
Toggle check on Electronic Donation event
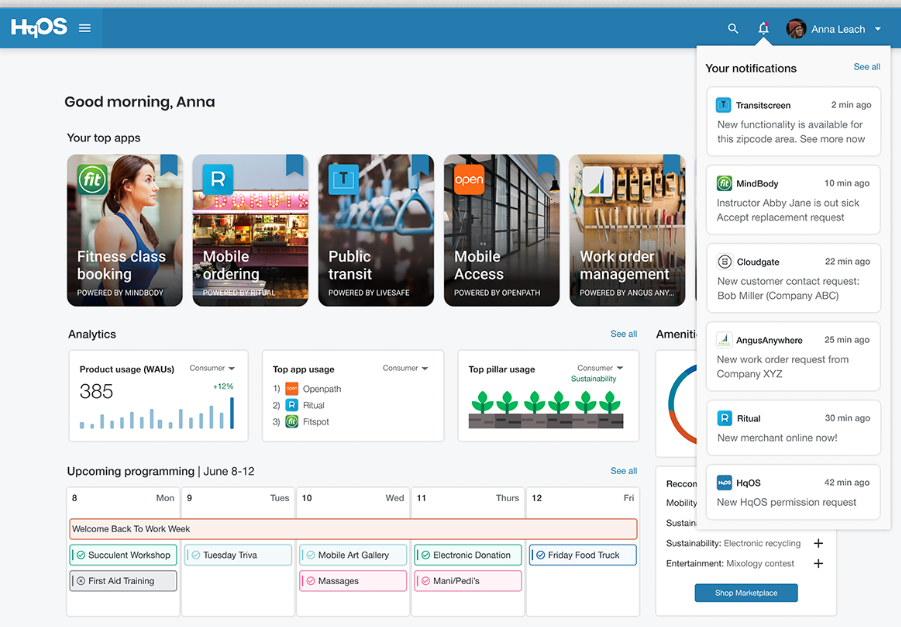pos(426,555)
